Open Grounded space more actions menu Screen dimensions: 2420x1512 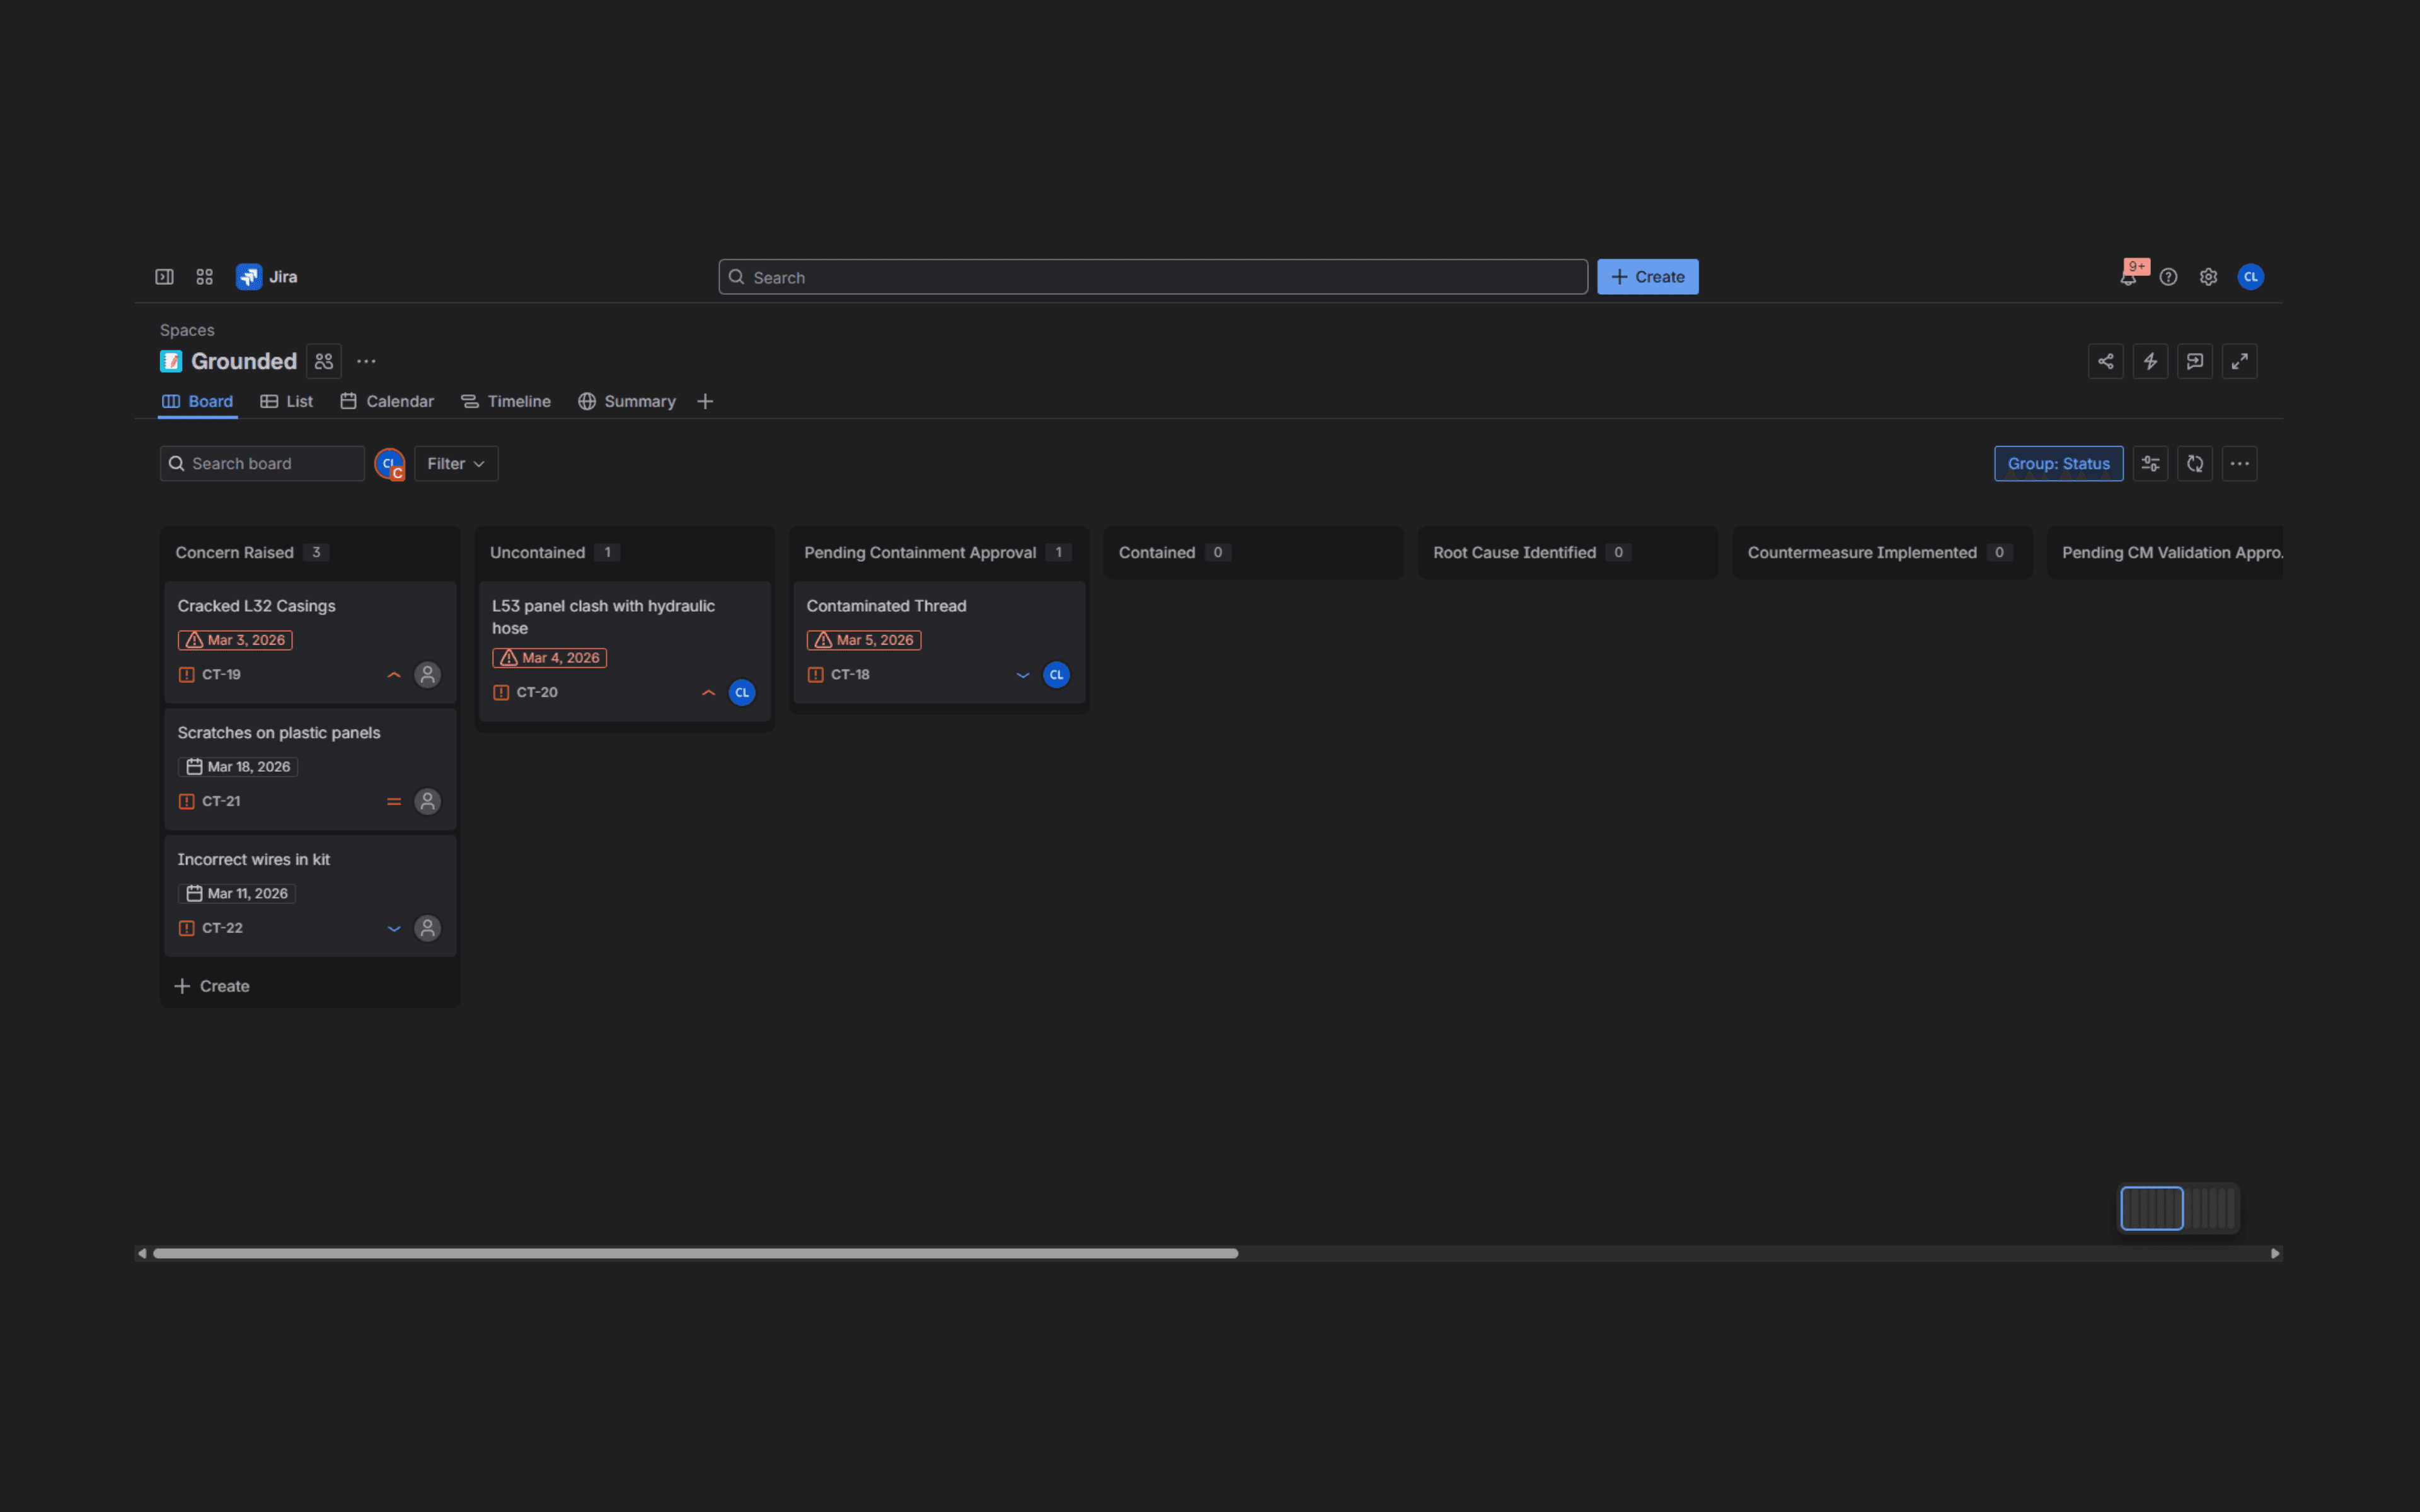coord(366,361)
